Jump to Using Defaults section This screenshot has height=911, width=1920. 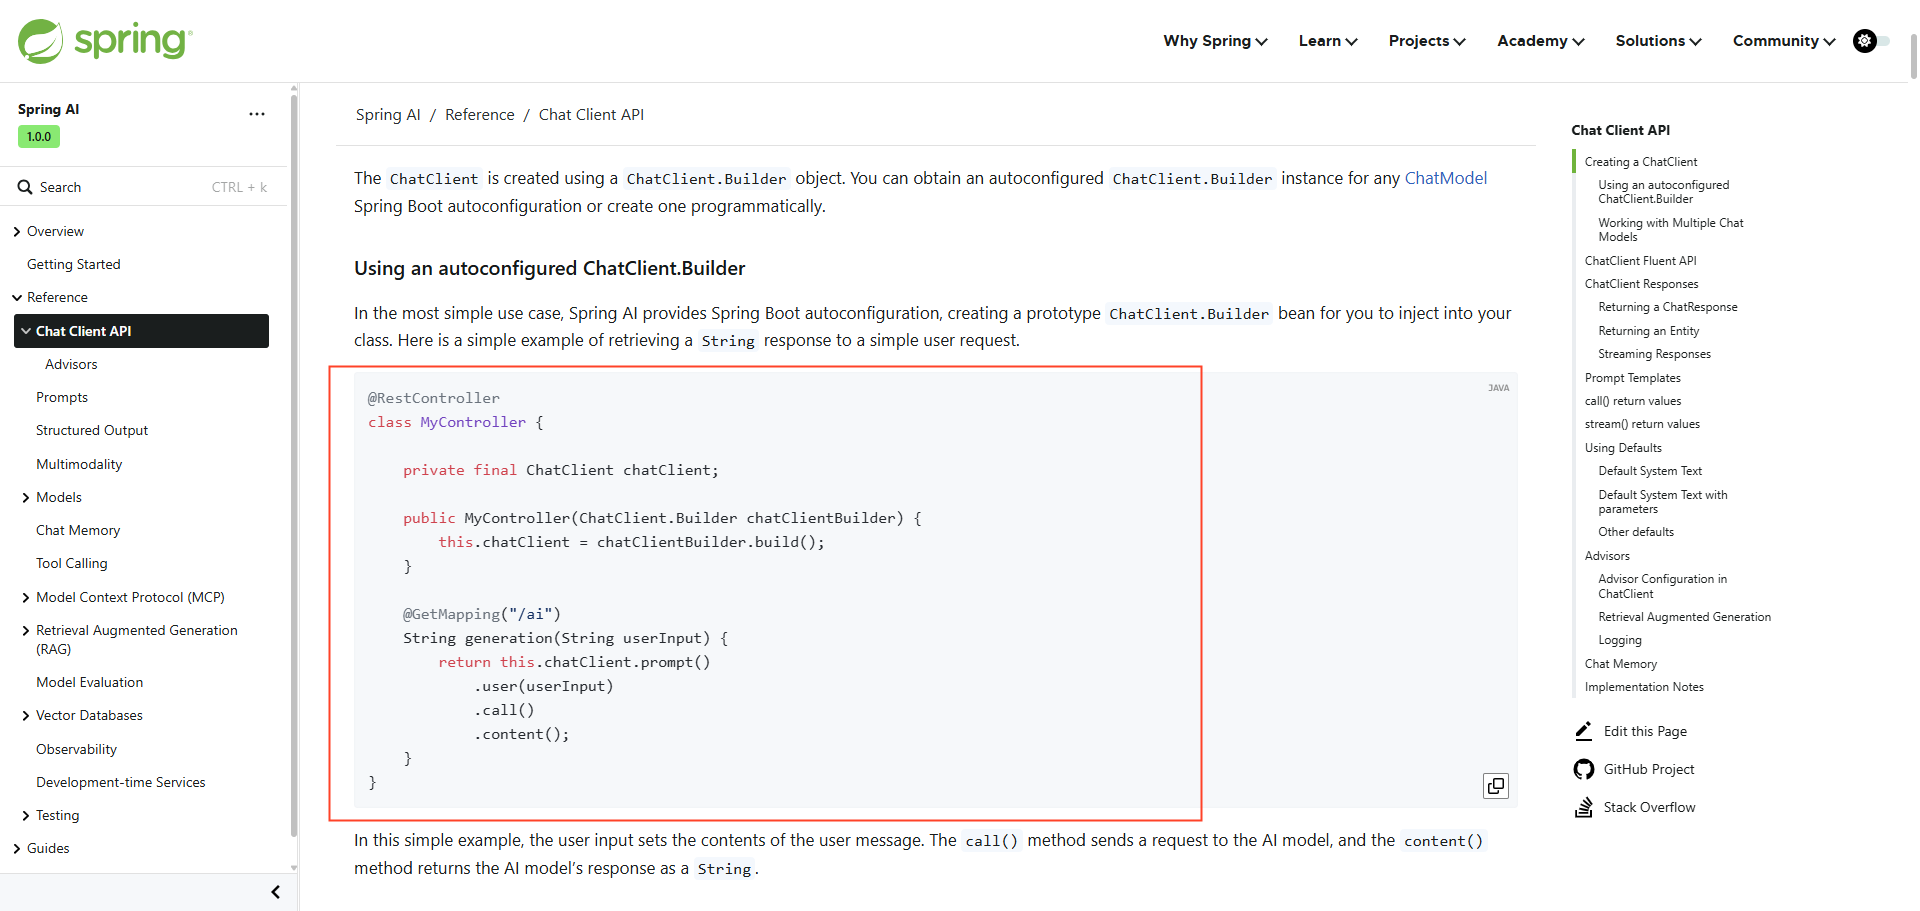tap(1624, 448)
